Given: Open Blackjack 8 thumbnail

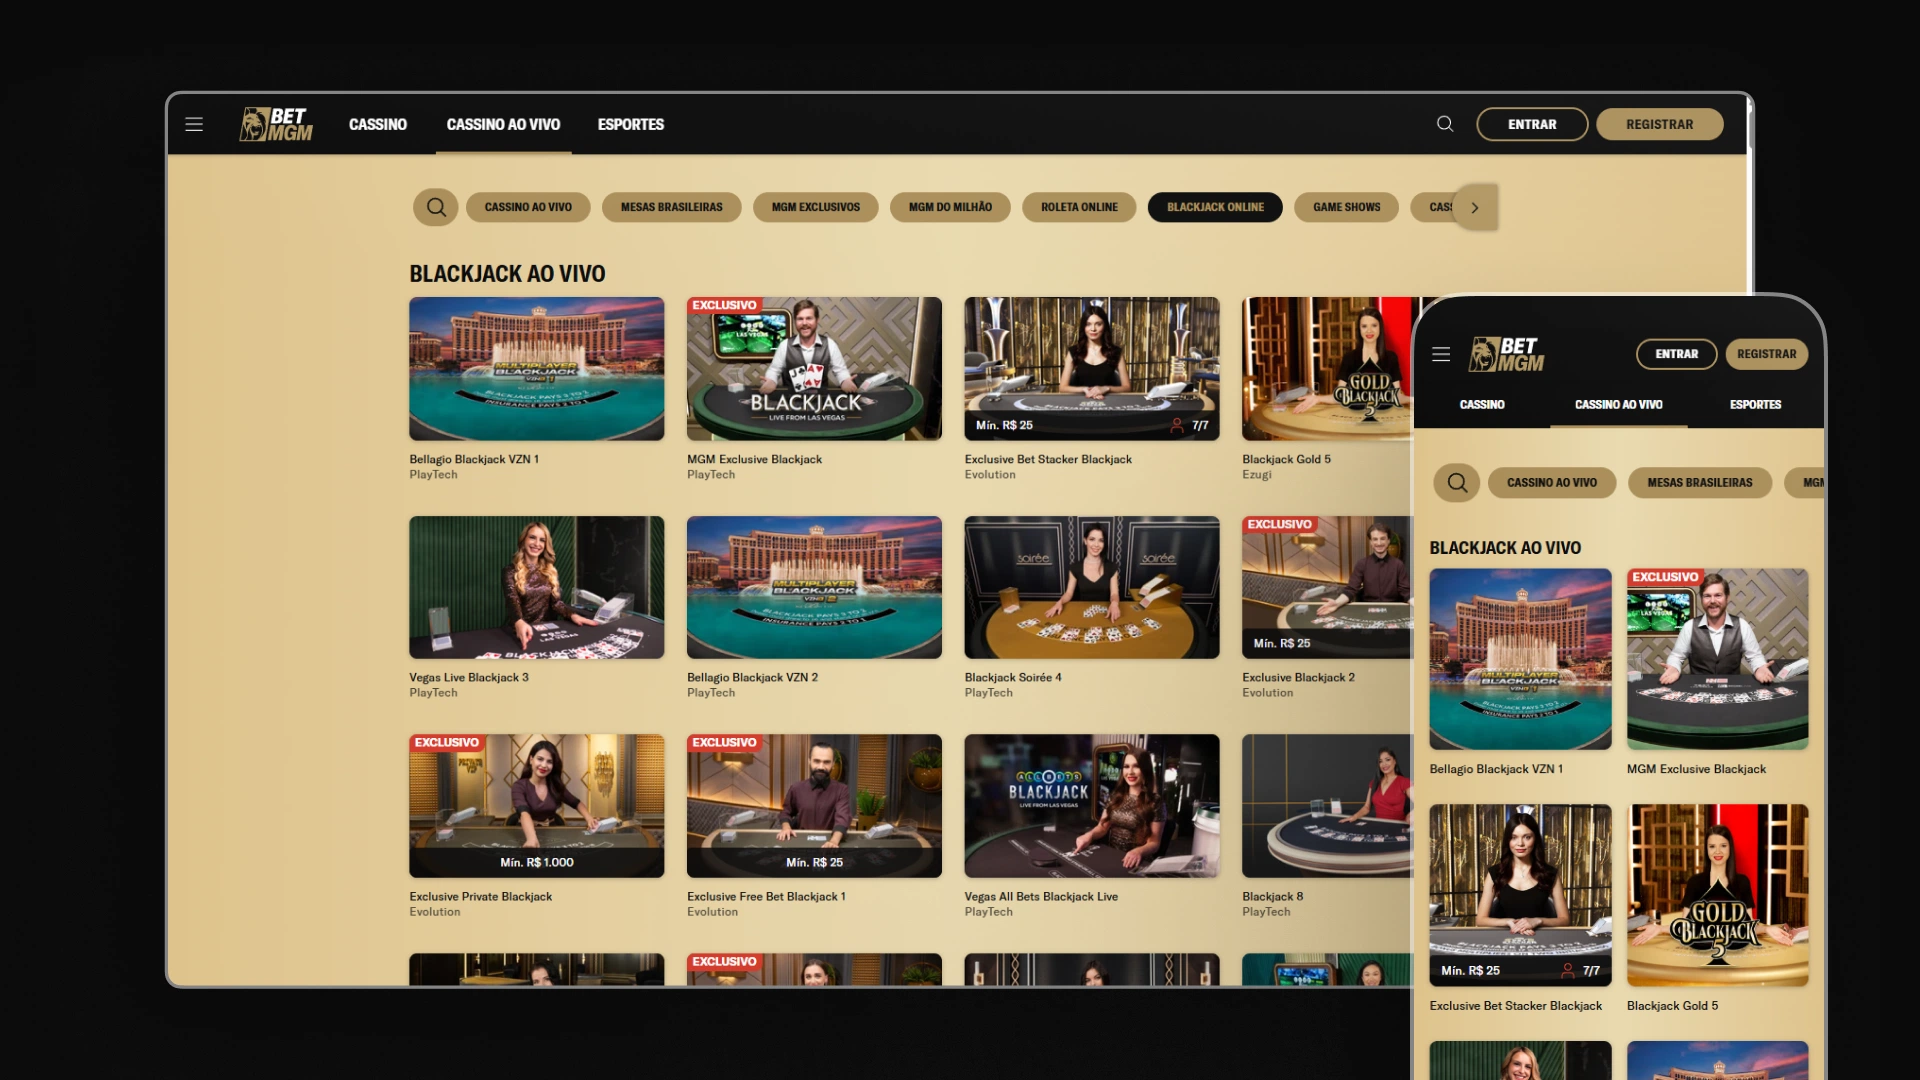Looking at the screenshot, I should pos(1327,806).
